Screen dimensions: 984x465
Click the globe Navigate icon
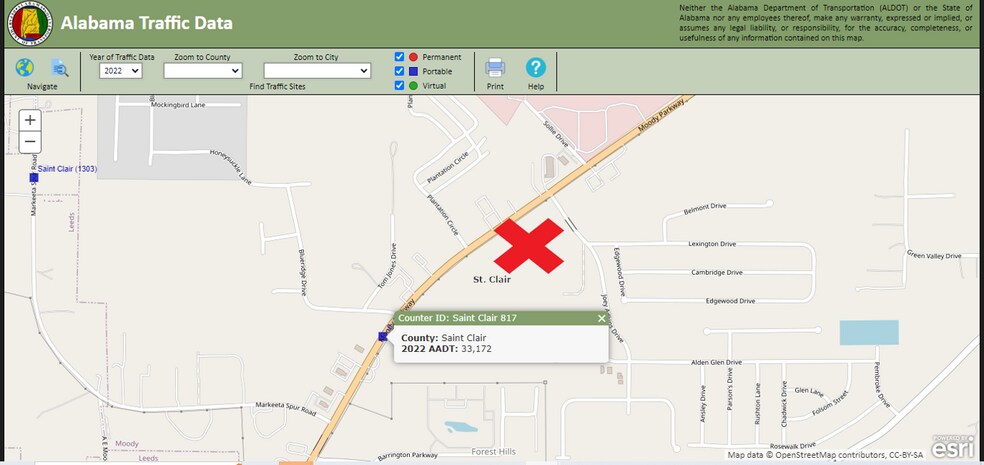(x=24, y=67)
